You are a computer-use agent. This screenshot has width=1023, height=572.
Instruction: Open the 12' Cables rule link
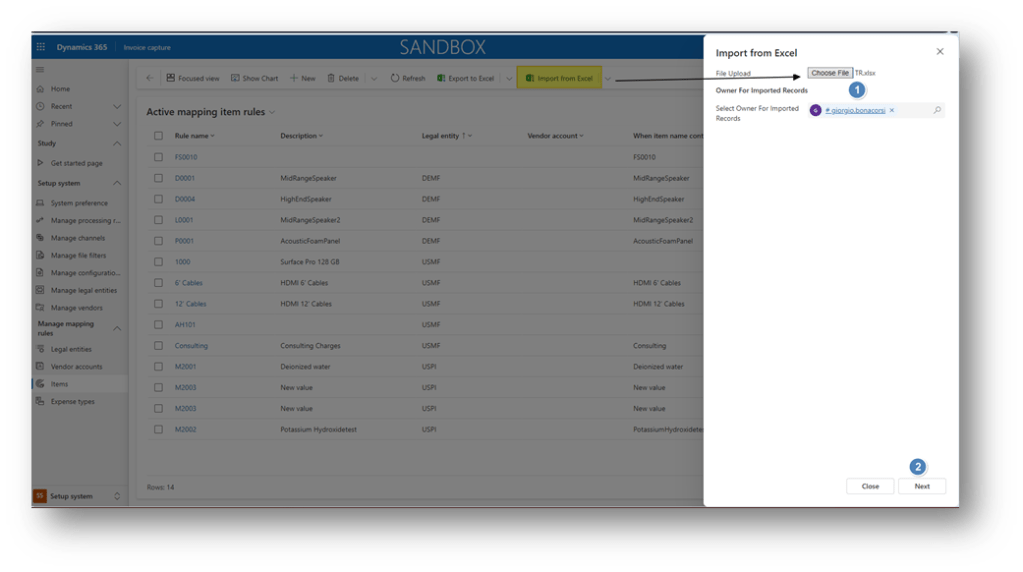[191, 304]
